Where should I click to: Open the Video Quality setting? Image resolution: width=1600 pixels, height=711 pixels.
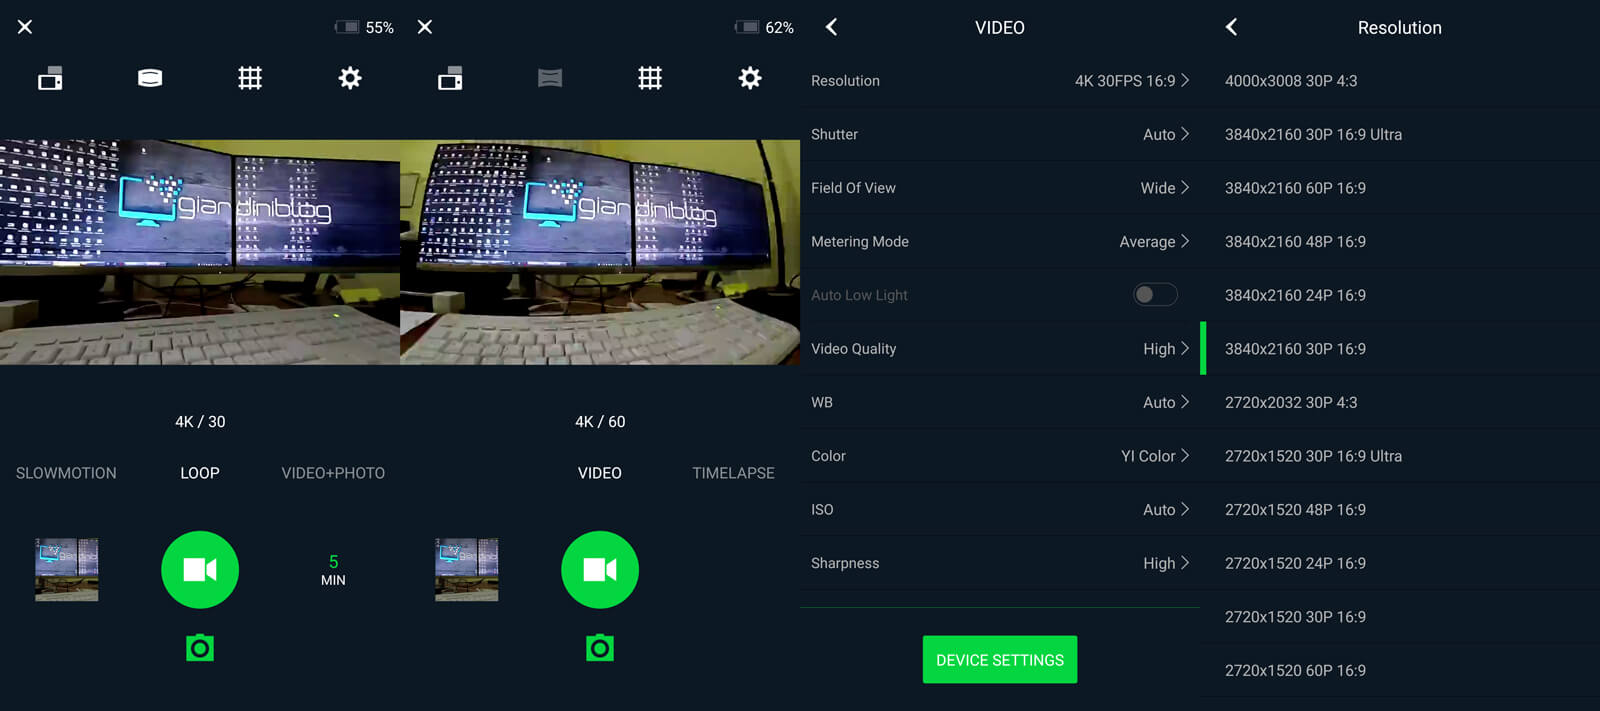[1000, 349]
